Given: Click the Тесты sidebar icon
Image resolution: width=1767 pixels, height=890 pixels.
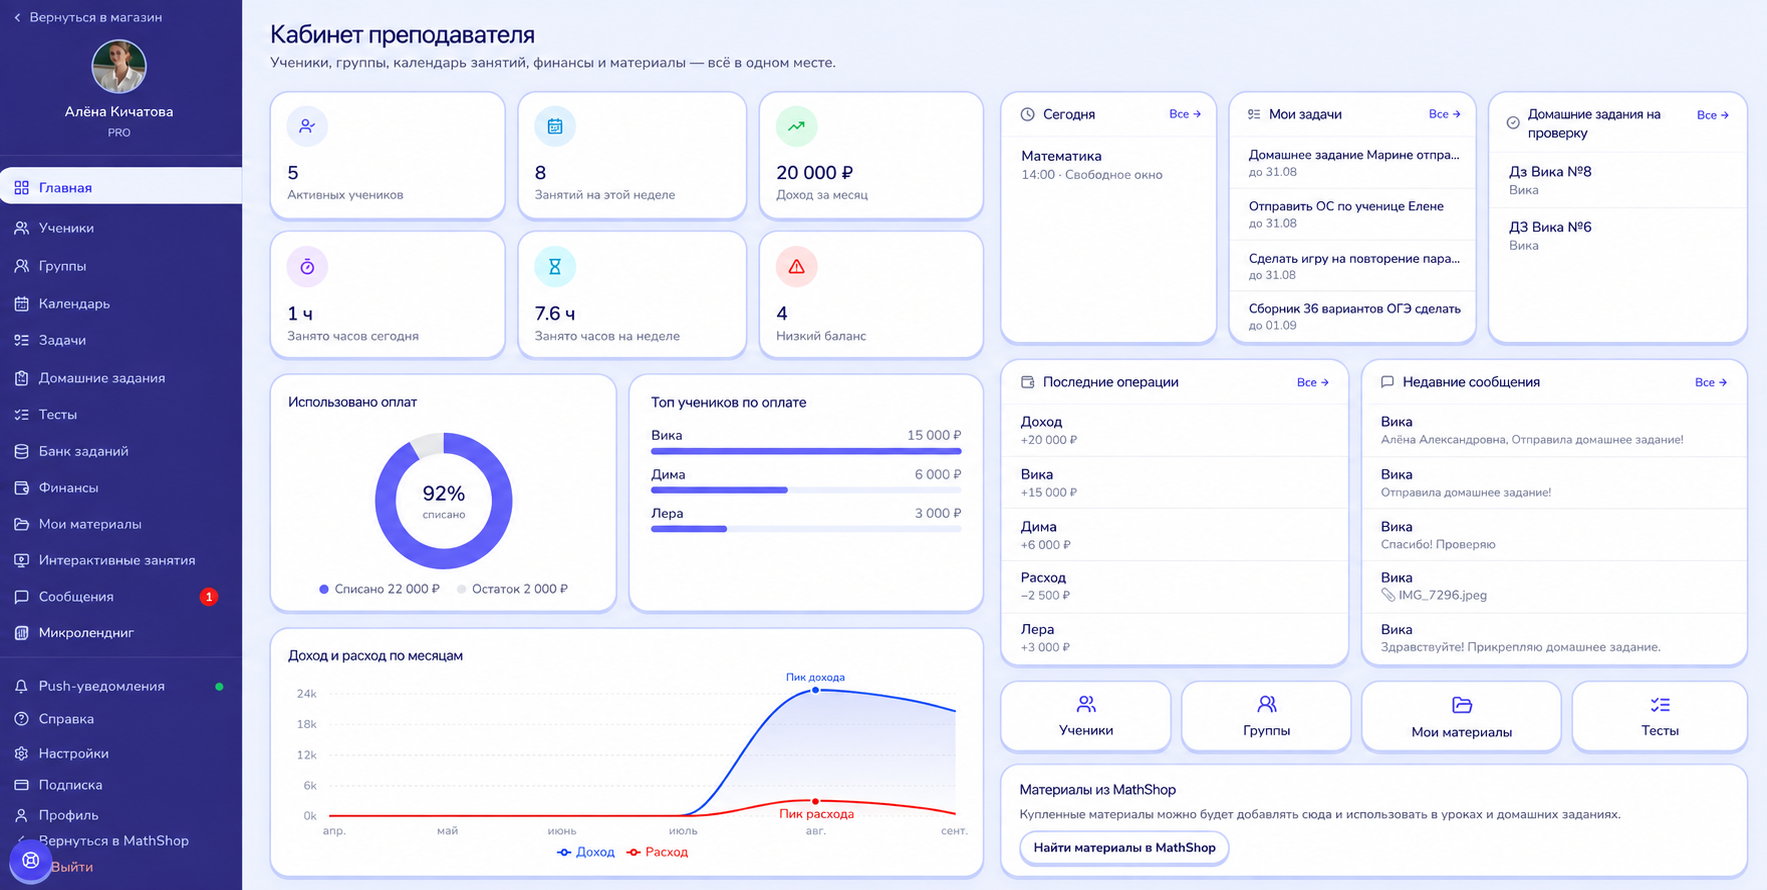Looking at the screenshot, I should coord(21,414).
